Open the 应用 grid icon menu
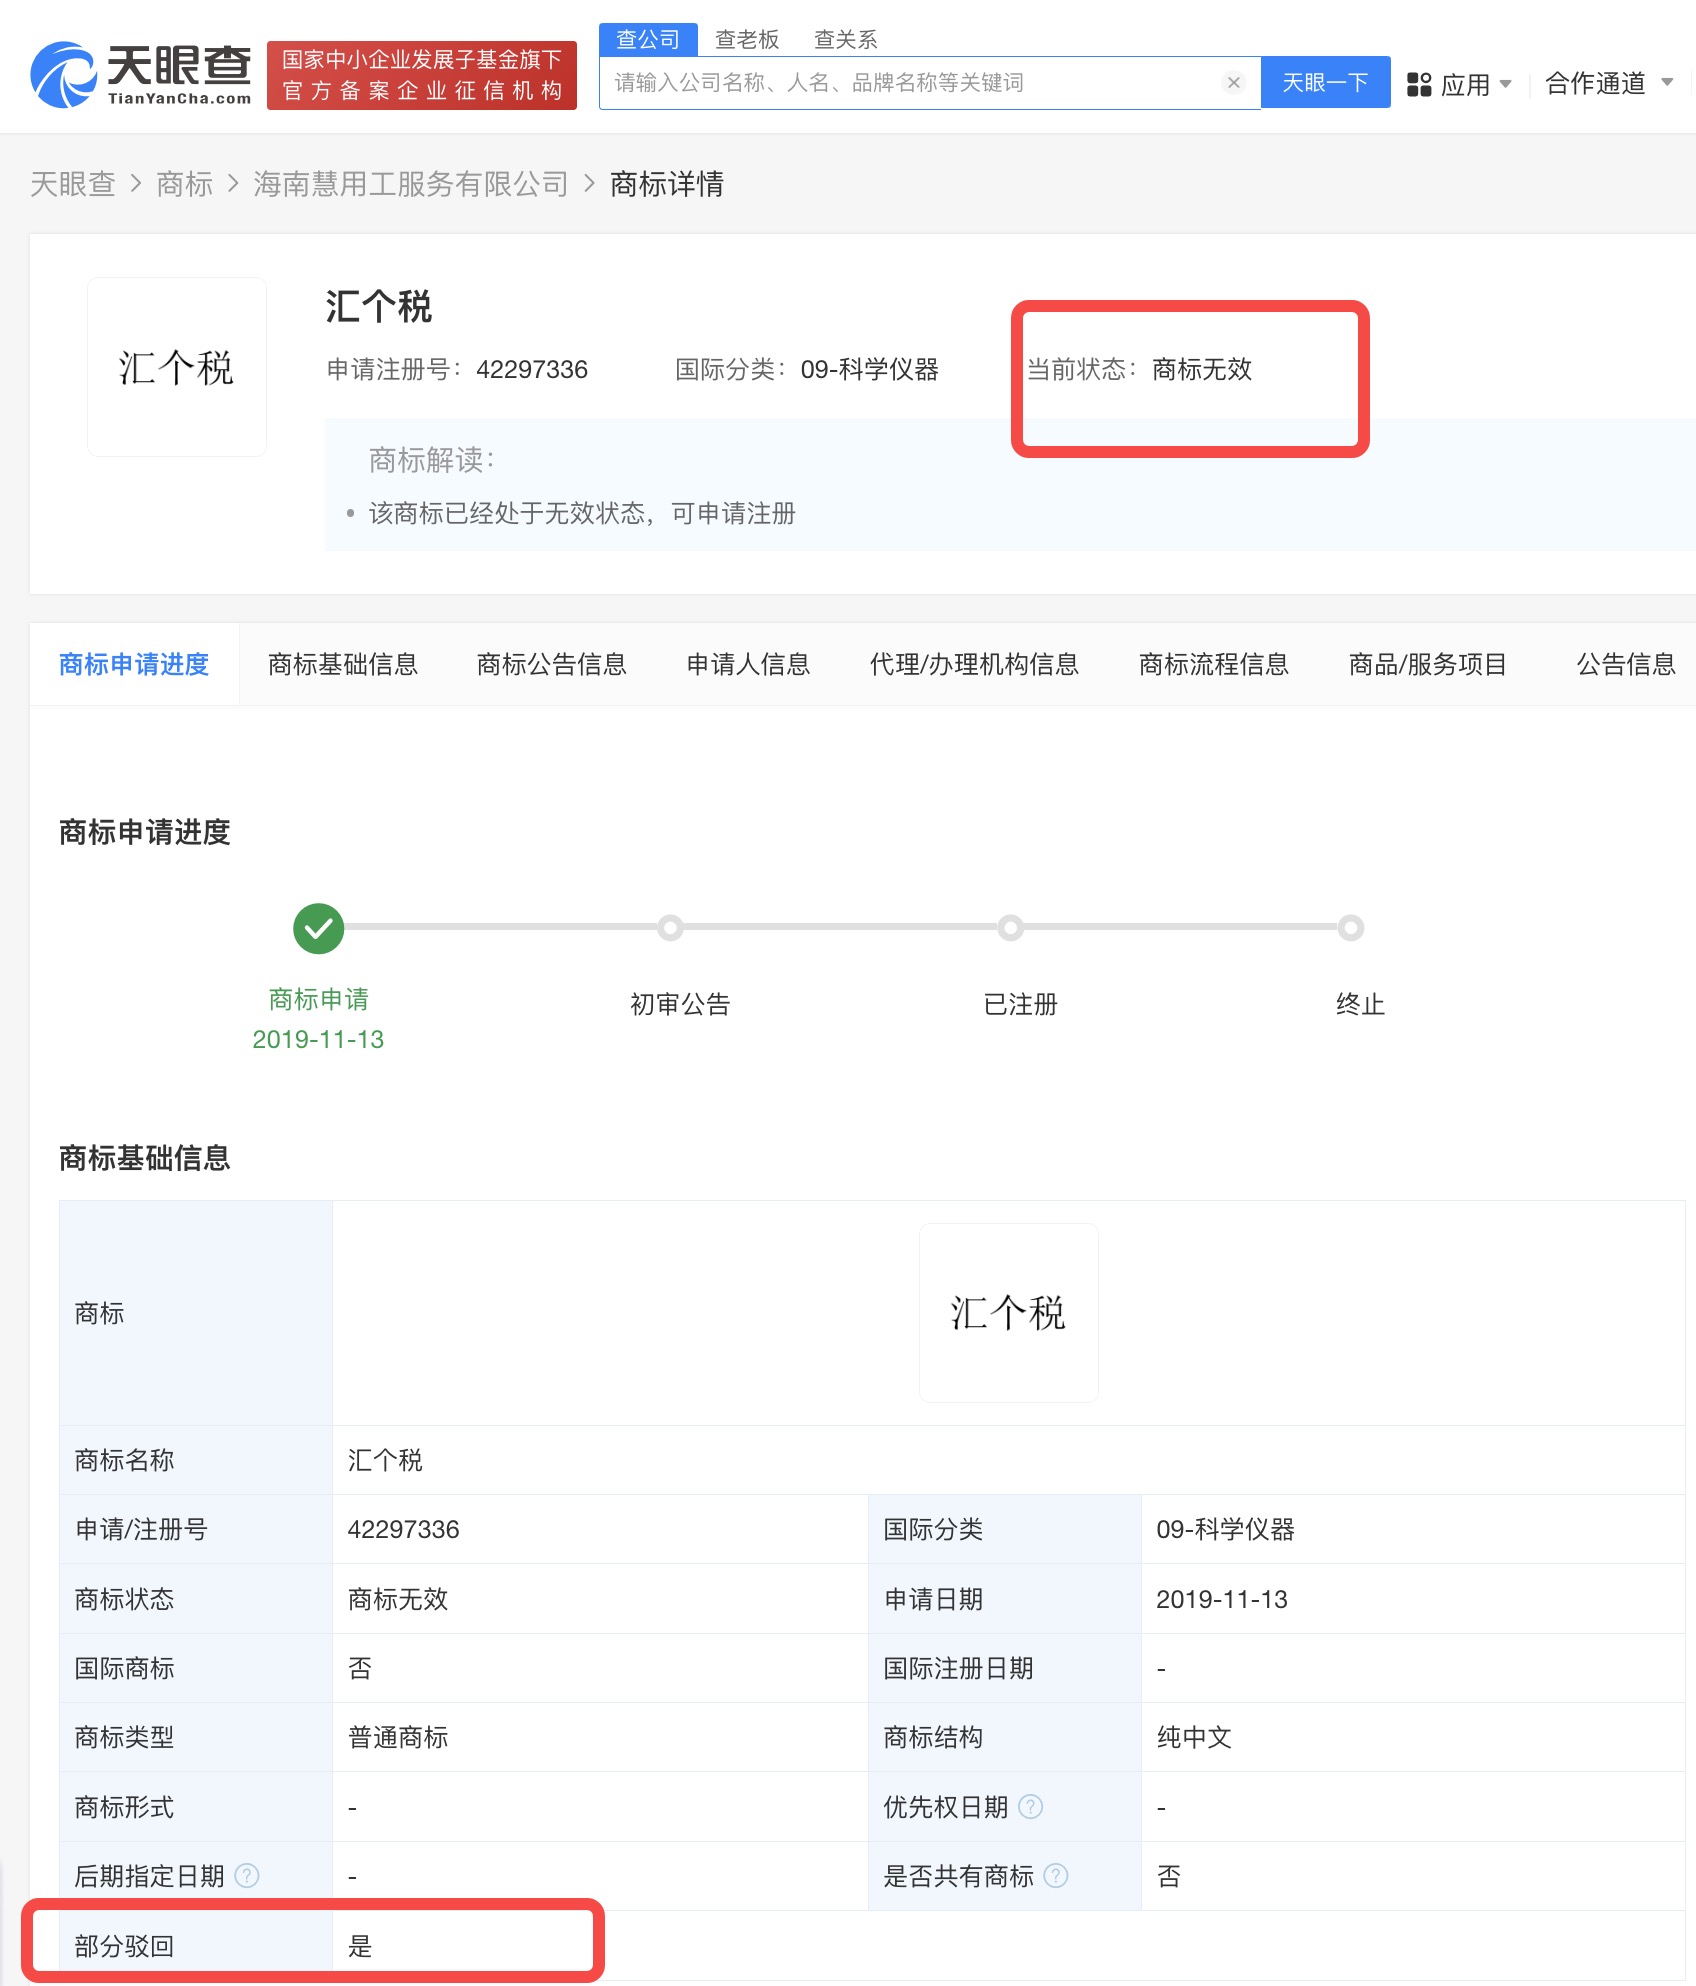Image resolution: width=1696 pixels, height=1986 pixels. [x=1419, y=84]
